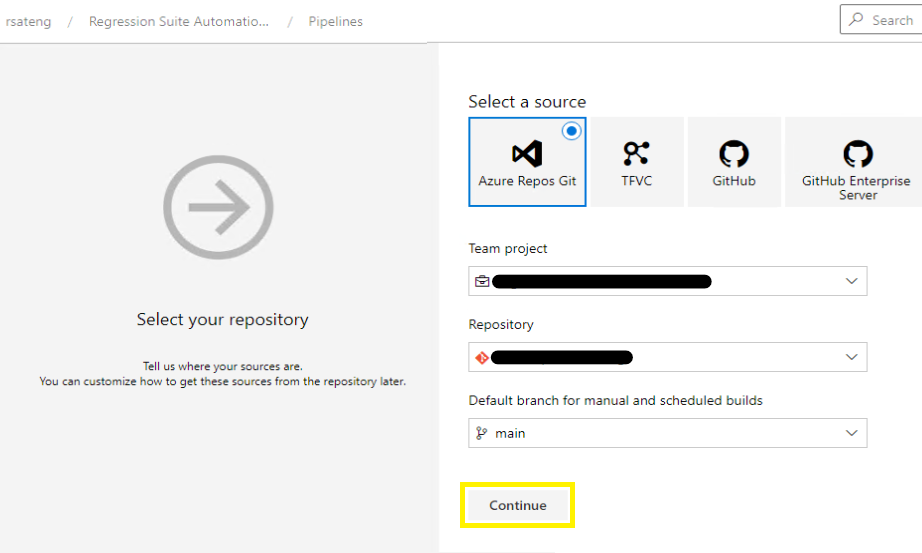Click the GitHub Enterprise Server label
This screenshot has height=553, width=922.
[x=856, y=188]
